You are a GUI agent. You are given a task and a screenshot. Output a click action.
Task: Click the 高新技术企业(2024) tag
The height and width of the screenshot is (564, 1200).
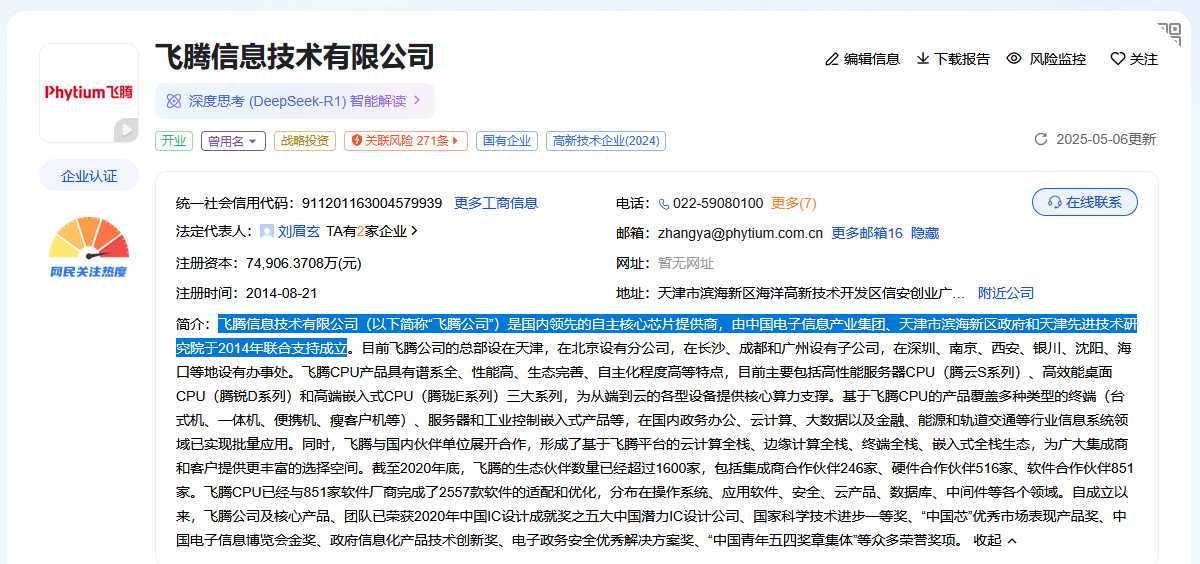[606, 141]
